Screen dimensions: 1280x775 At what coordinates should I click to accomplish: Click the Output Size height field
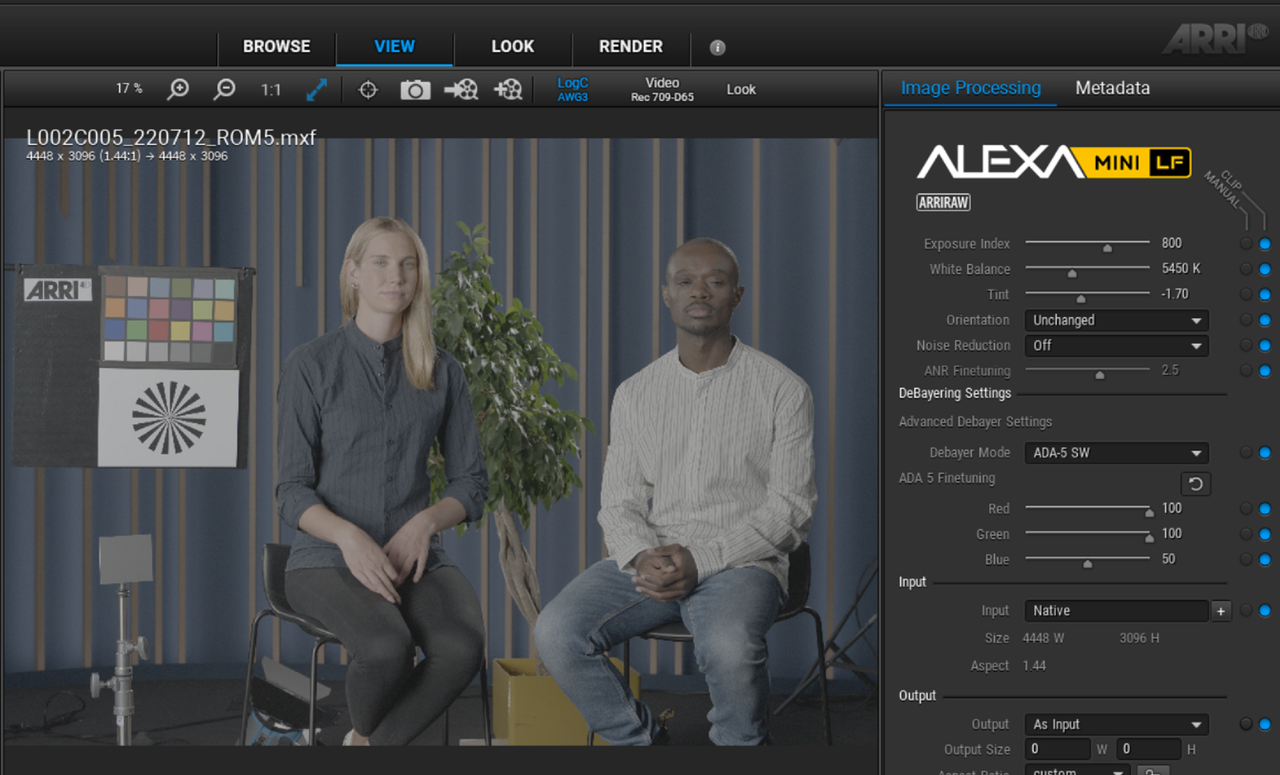[1148, 749]
